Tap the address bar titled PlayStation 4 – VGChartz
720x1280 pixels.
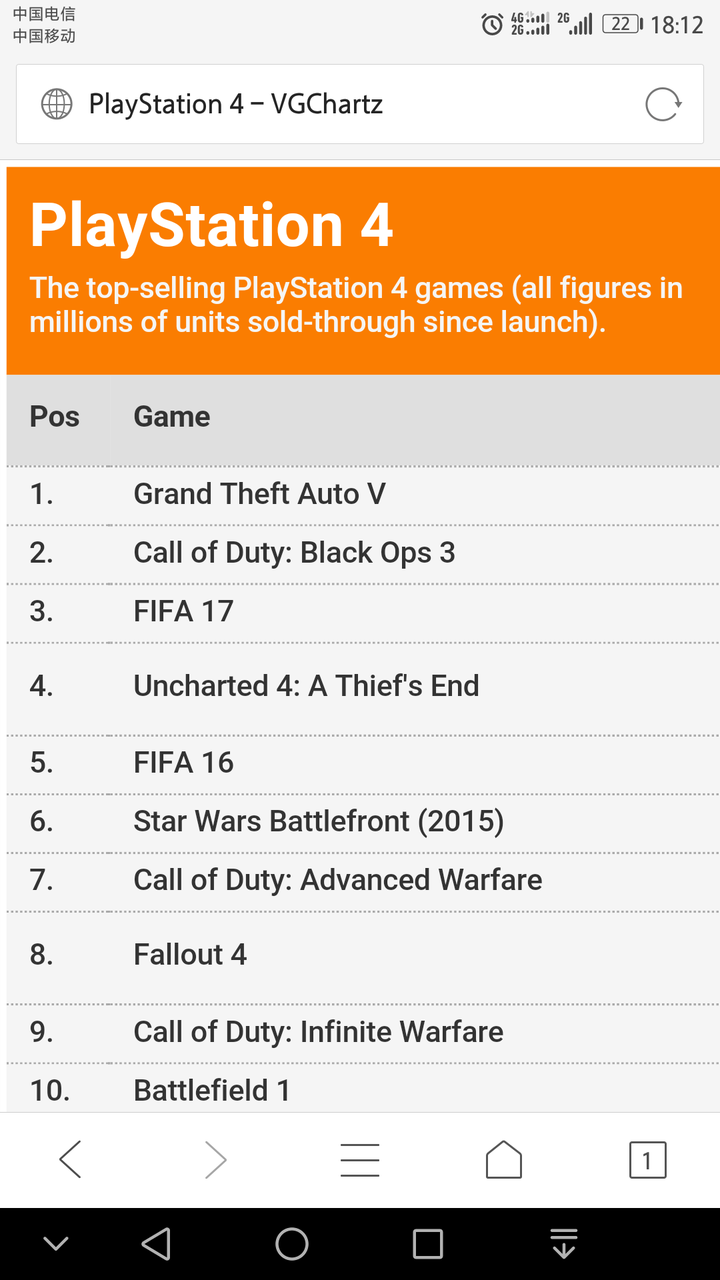coord(360,104)
